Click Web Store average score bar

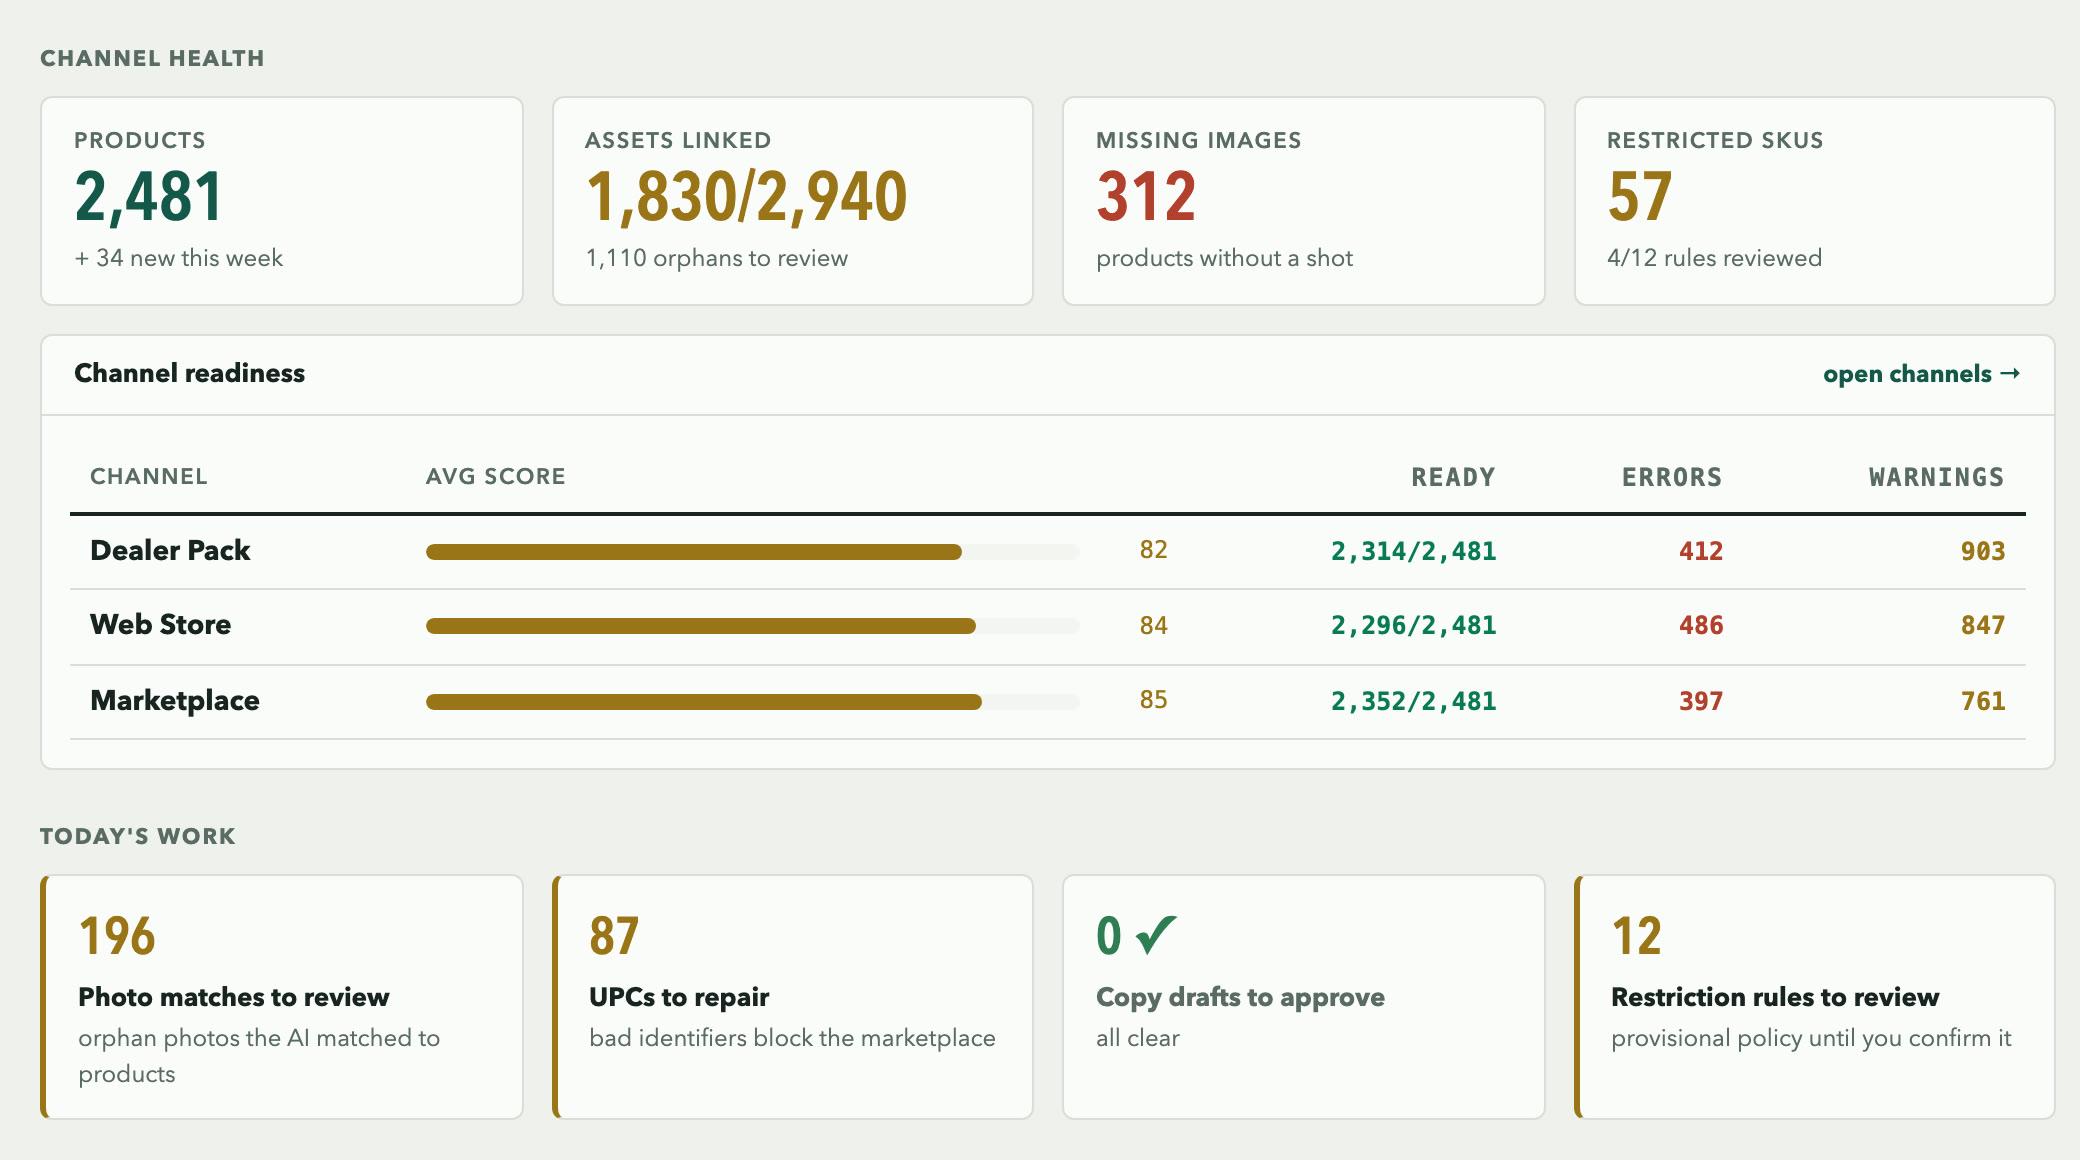(x=753, y=626)
